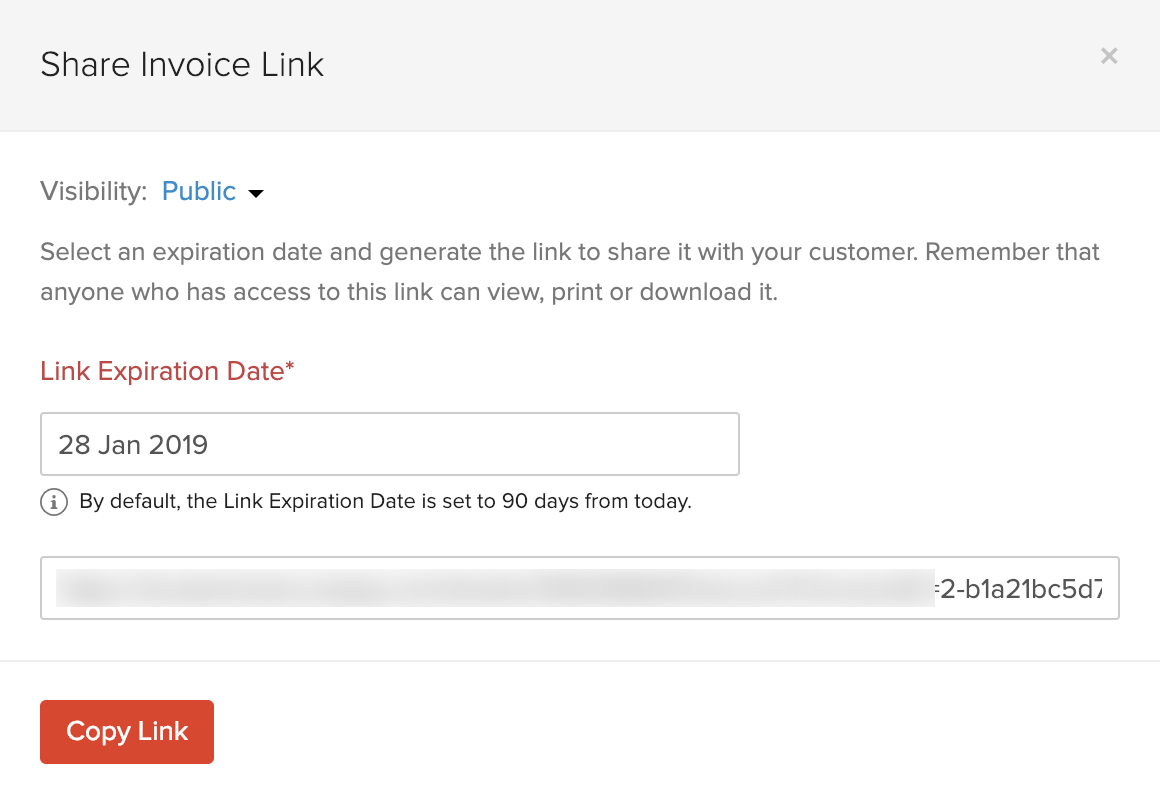
Task: Click the expiration date instruction paragraph
Action: [x=570, y=252]
